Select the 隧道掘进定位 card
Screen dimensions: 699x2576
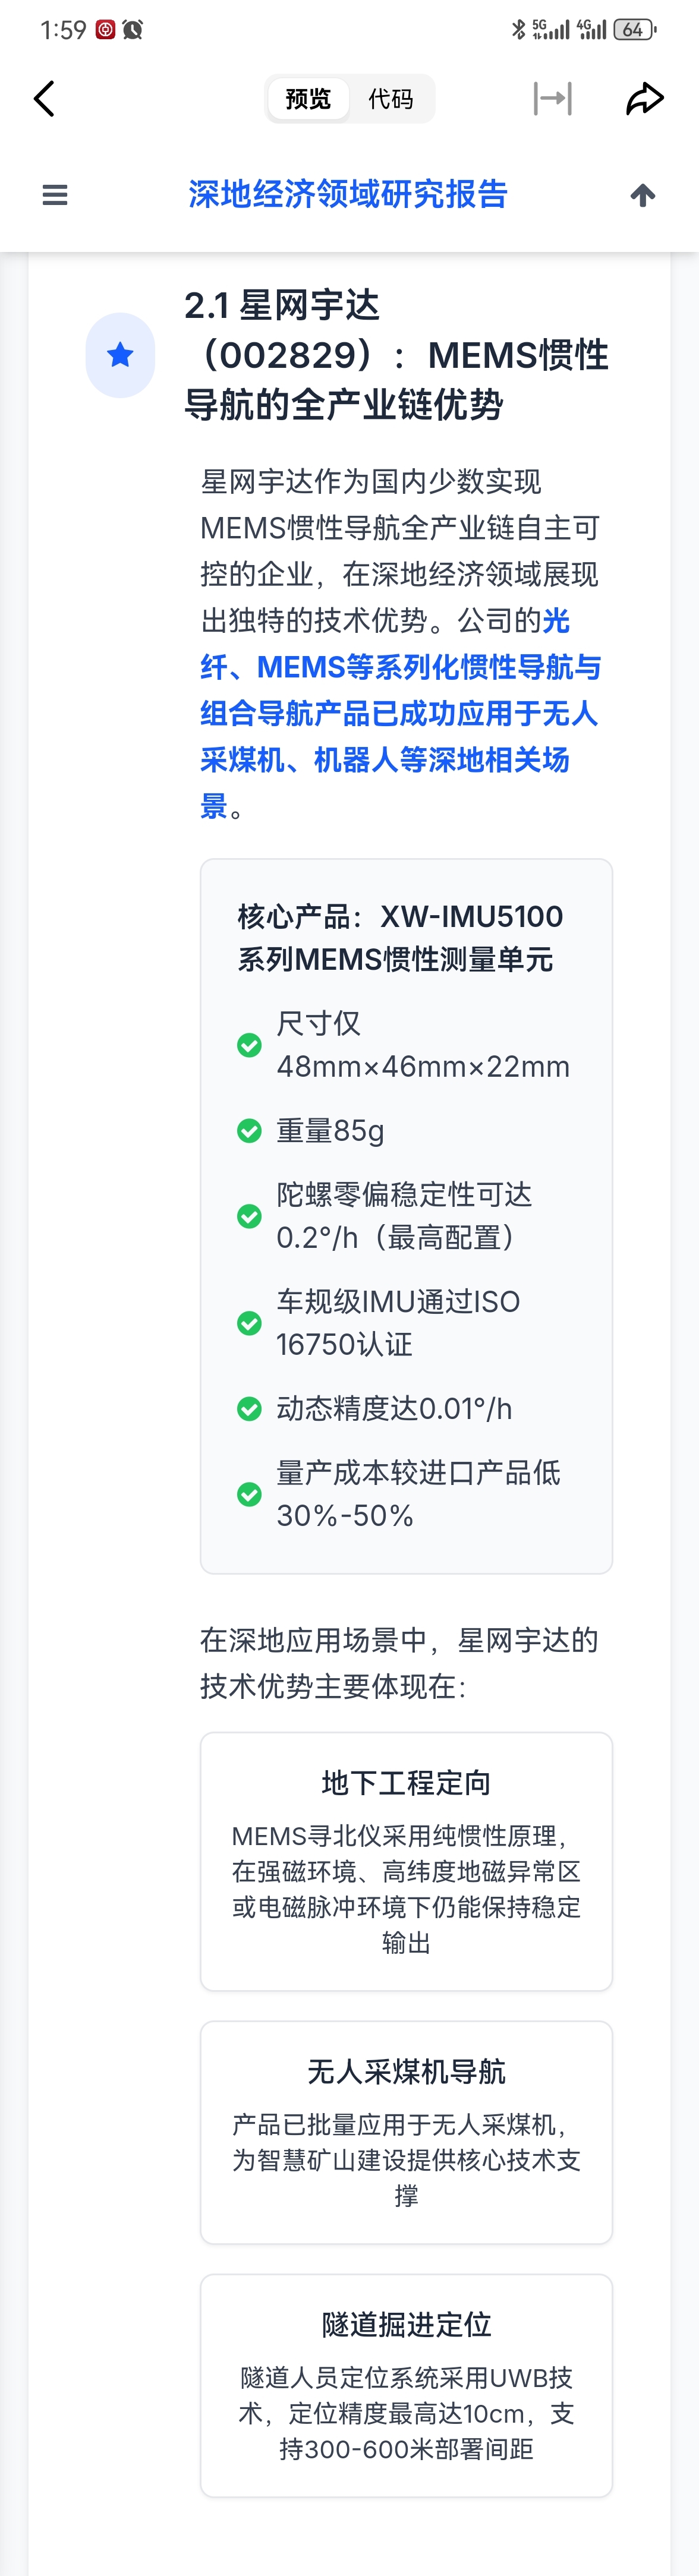click(406, 2385)
